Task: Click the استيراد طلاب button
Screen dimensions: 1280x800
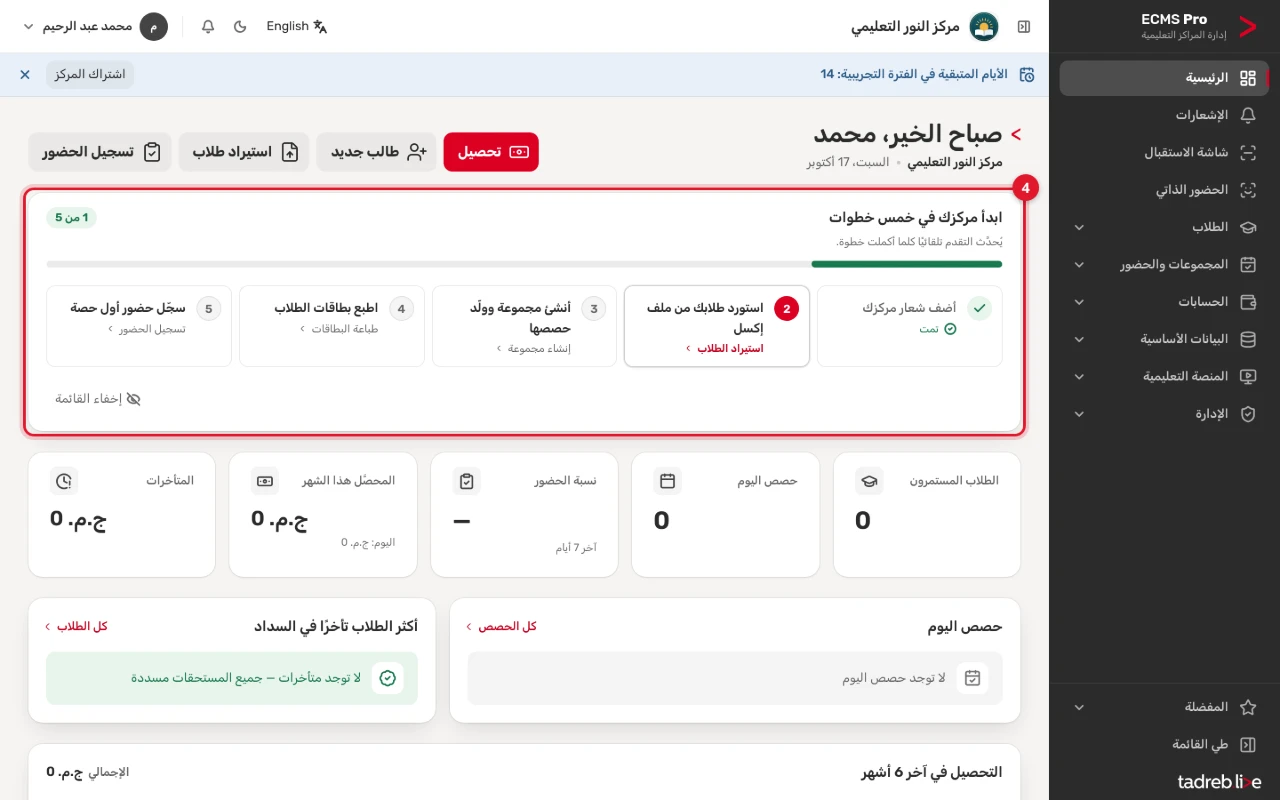Action: (x=245, y=152)
